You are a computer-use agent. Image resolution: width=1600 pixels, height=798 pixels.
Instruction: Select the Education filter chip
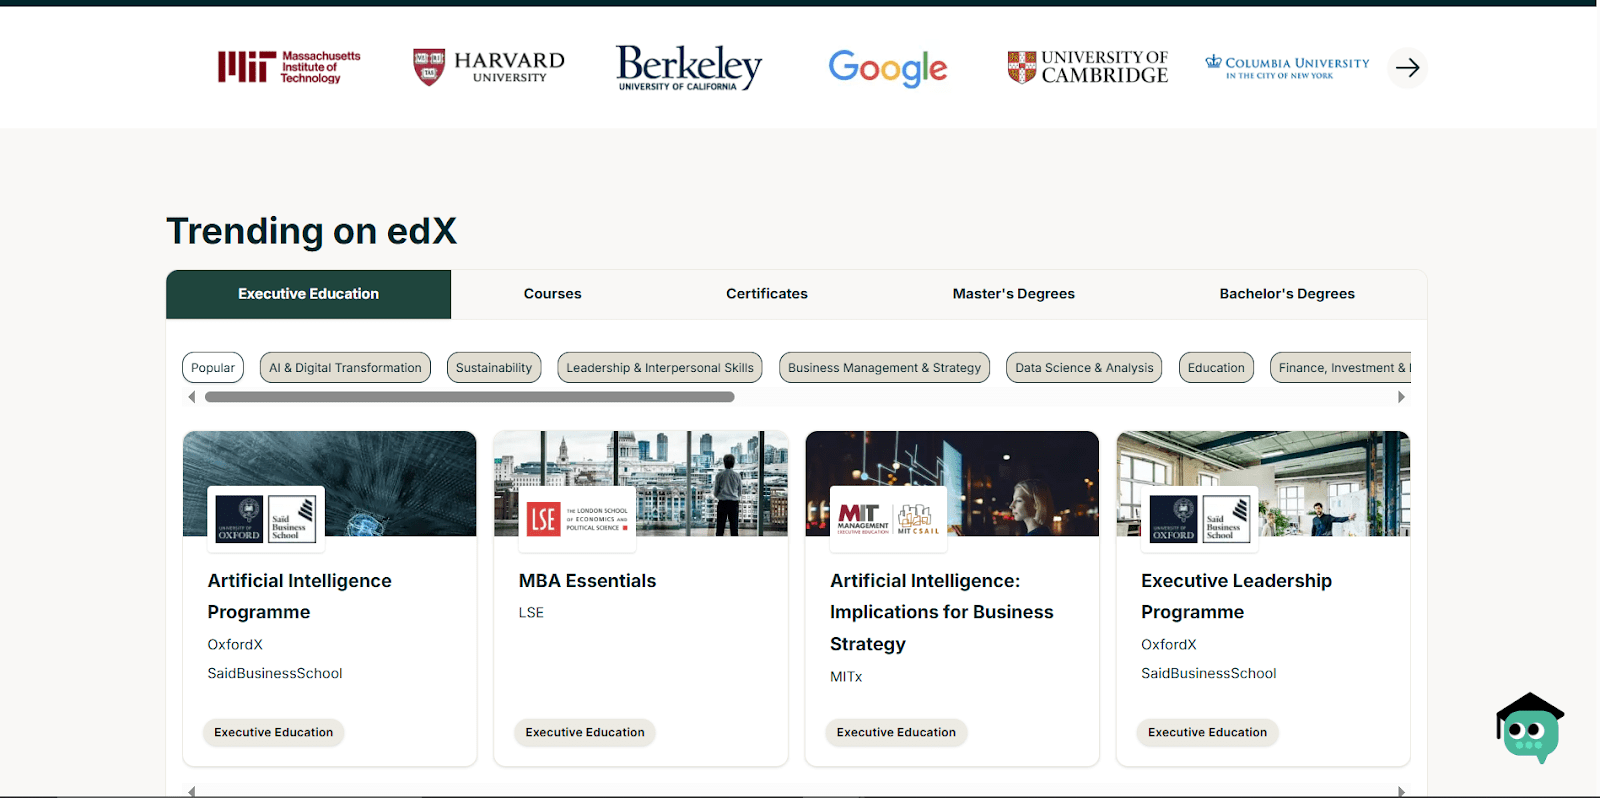pos(1216,368)
